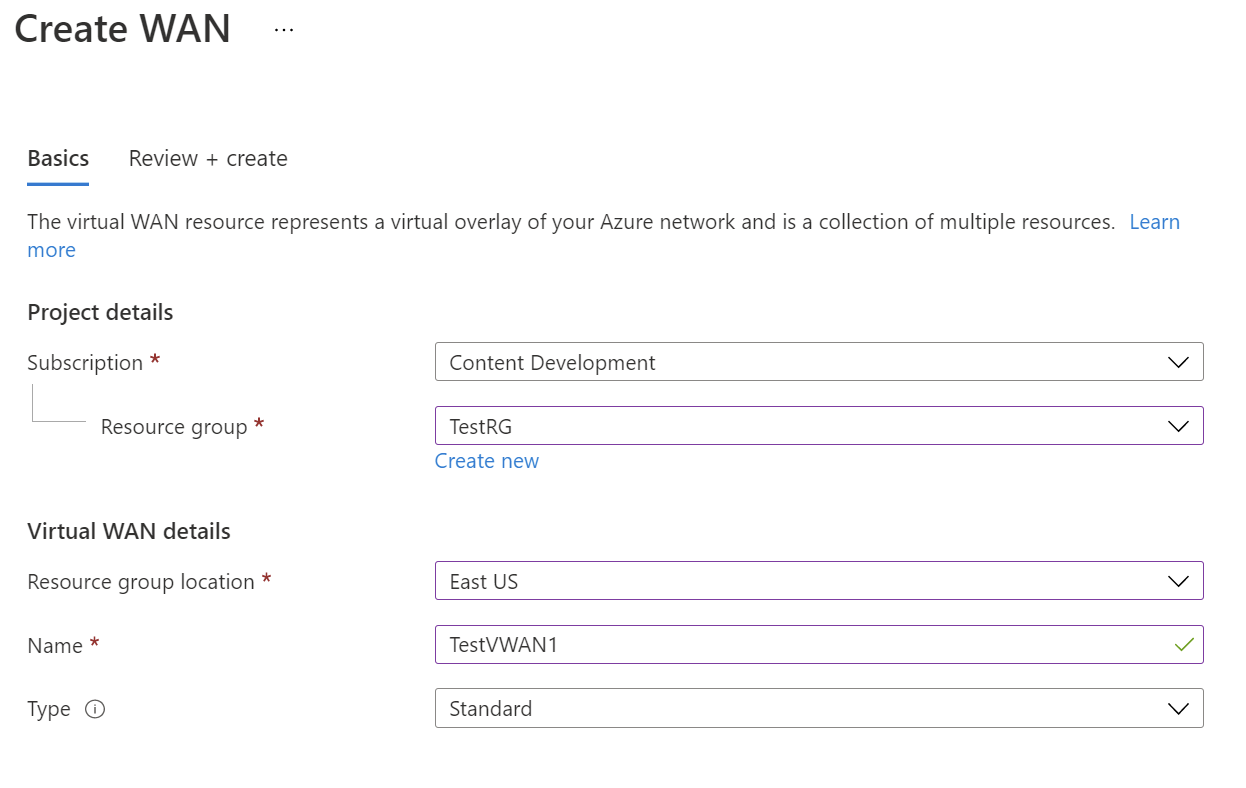The width and height of the screenshot is (1246, 788).
Task: Expand the Type dropdown showing Standard
Action: [819, 708]
